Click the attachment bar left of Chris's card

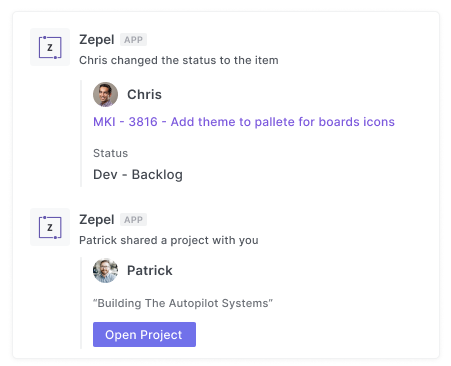tap(81, 133)
